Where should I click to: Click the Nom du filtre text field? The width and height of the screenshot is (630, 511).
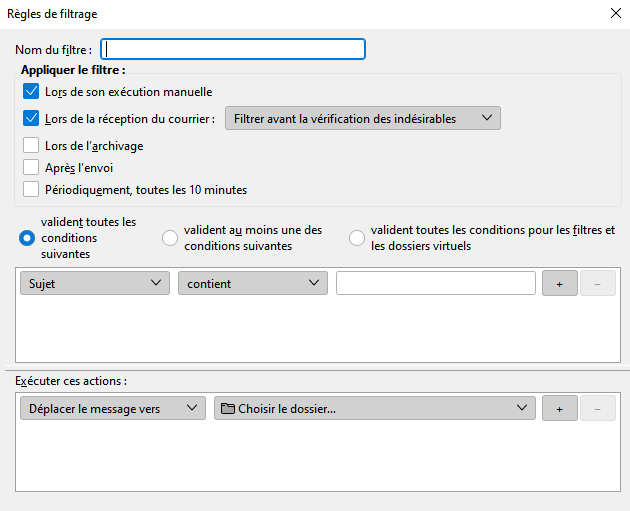click(234, 49)
